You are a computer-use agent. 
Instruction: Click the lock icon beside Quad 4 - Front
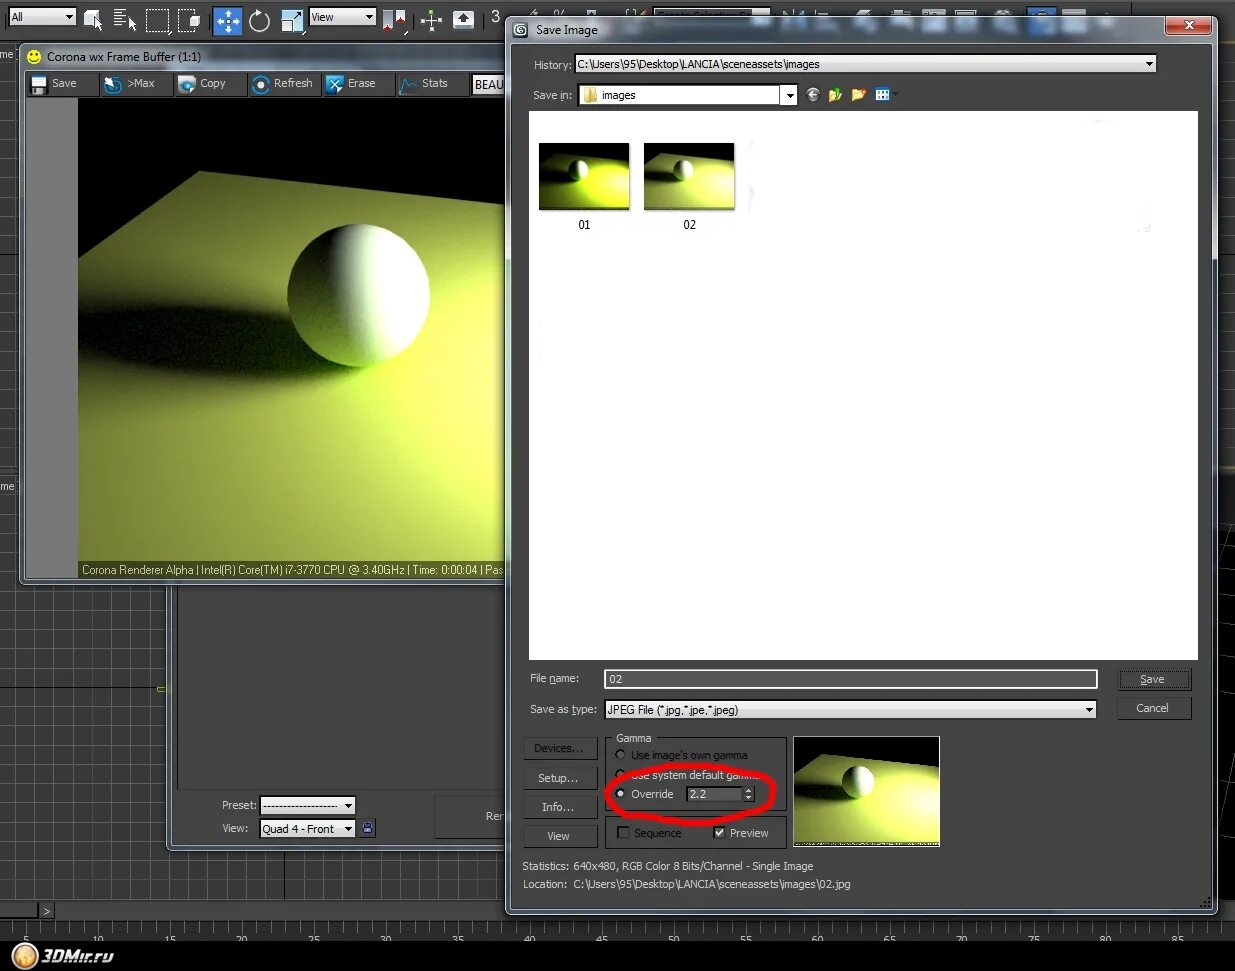pyautogui.click(x=367, y=828)
